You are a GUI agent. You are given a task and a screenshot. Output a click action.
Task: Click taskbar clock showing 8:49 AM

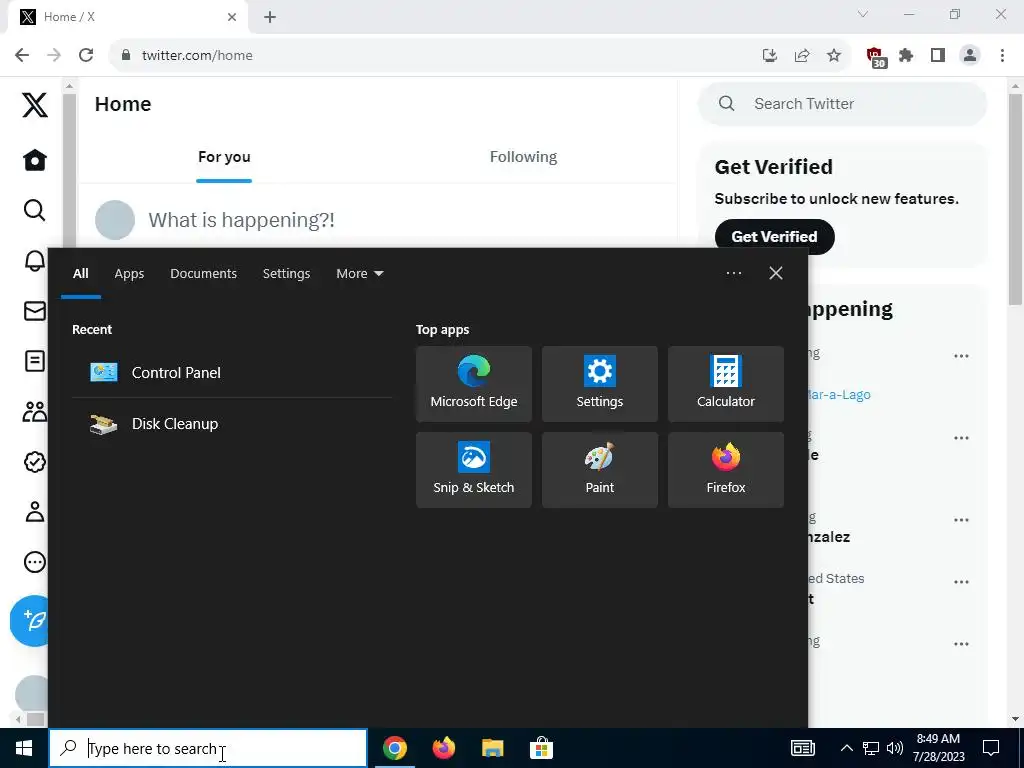pos(938,748)
